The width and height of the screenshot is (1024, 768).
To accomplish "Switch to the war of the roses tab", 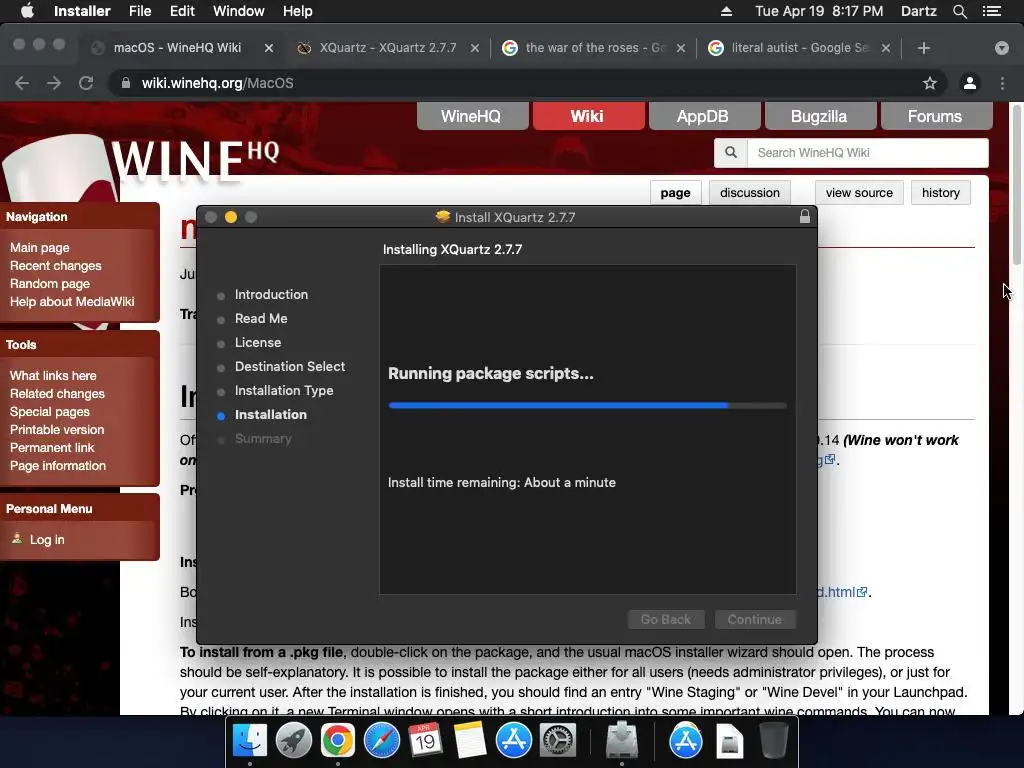I will pos(594,48).
